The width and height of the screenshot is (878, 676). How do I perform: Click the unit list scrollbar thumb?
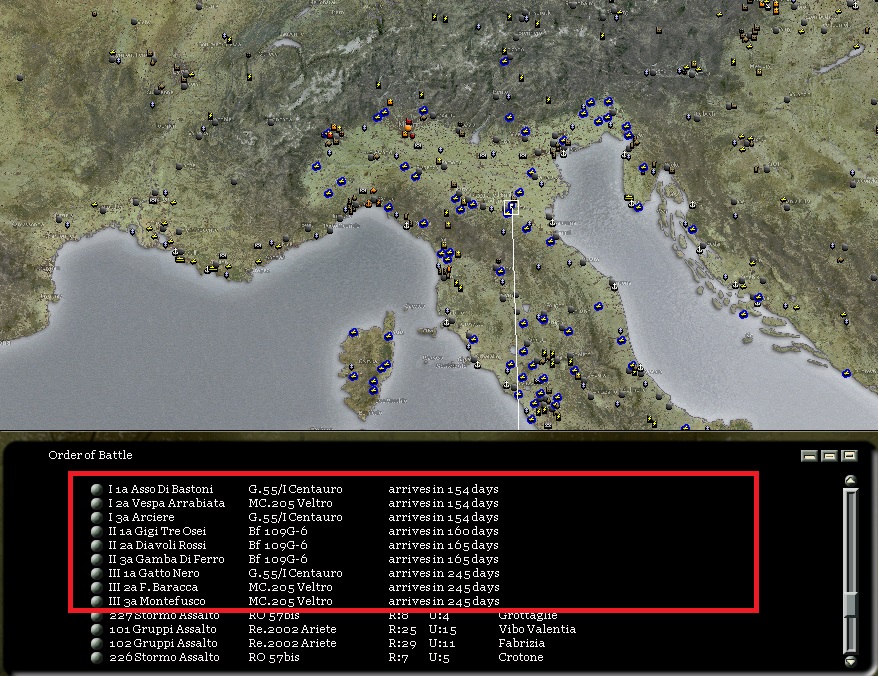coord(850,605)
